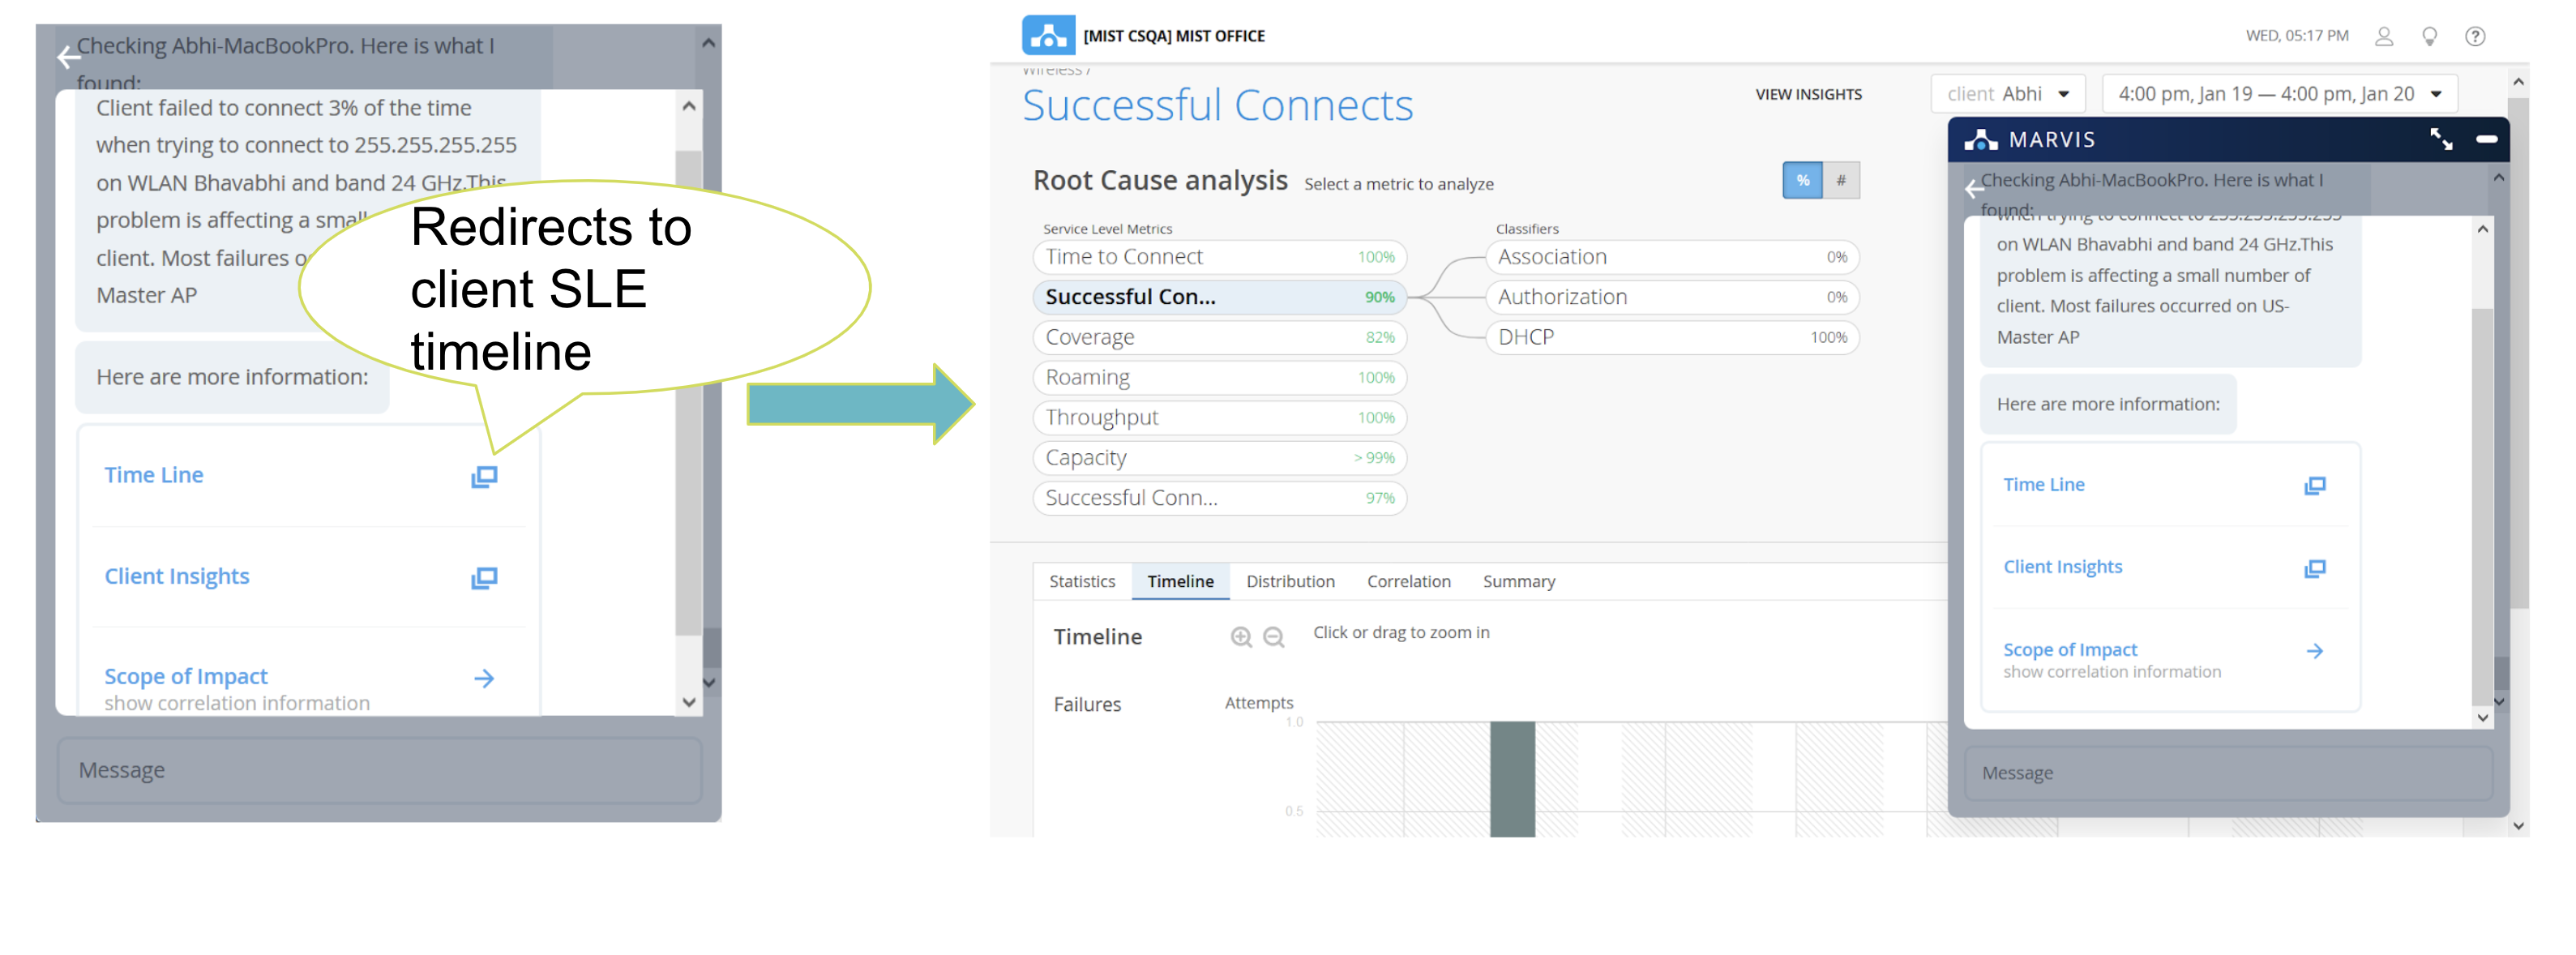Click the timeline zoom in magnifier
This screenshot has height=955, width=2576.
click(x=1240, y=637)
